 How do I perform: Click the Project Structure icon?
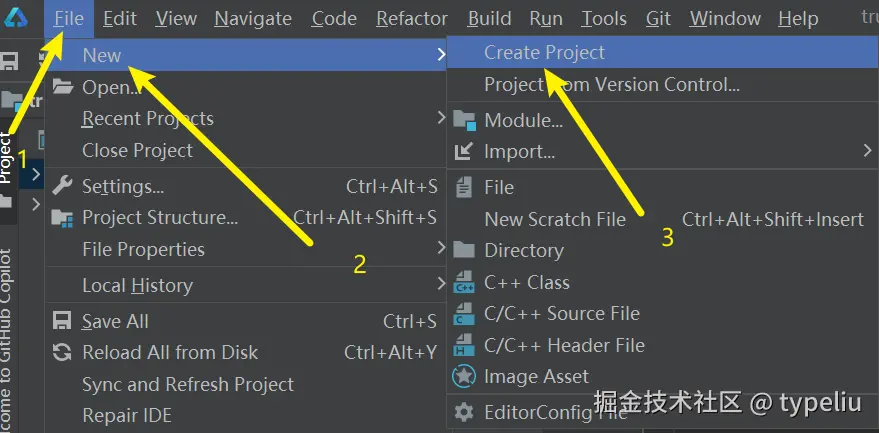coord(63,218)
